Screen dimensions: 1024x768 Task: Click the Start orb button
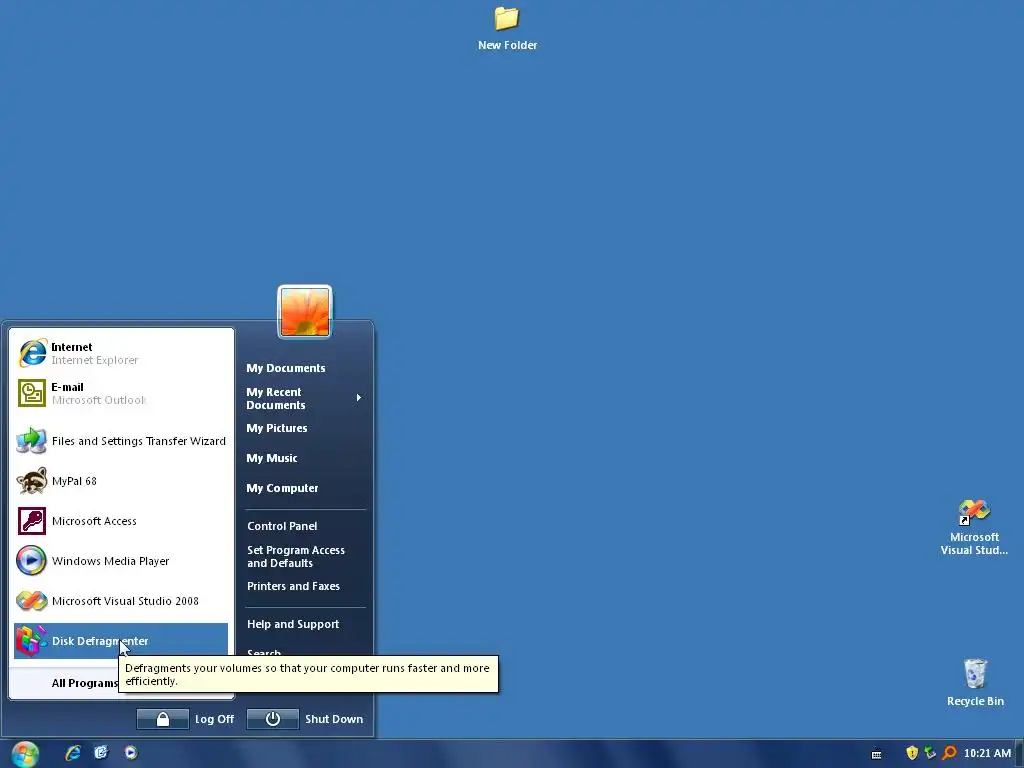click(x=25, y=754)
